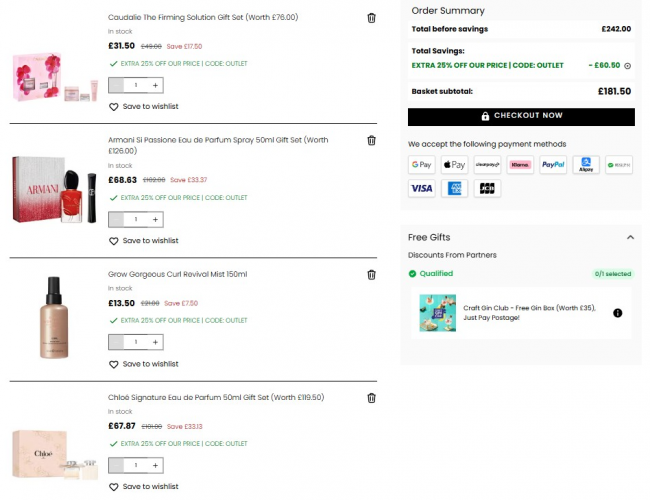Screen dimensions: 650x500
Task: Click the Checkout Now button
Action: click(x=521, y=117)
